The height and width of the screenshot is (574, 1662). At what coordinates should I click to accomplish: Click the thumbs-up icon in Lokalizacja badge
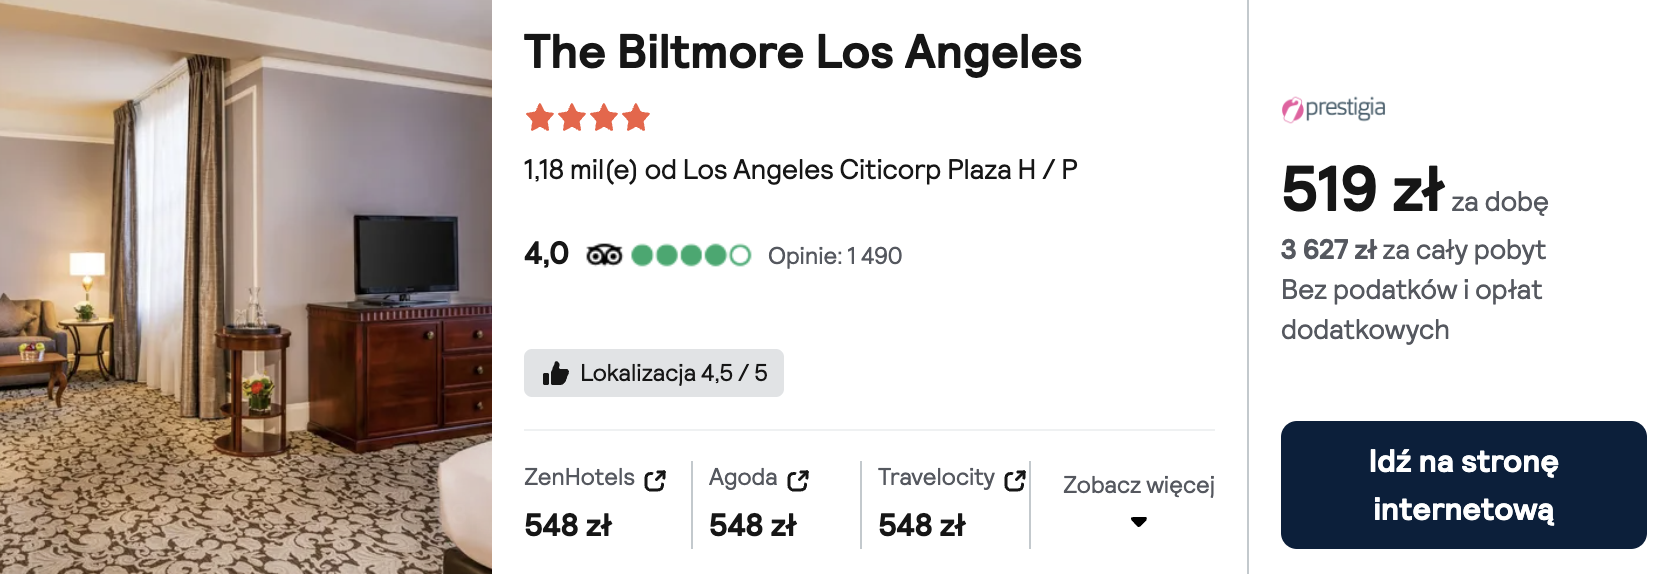point(555,374)
